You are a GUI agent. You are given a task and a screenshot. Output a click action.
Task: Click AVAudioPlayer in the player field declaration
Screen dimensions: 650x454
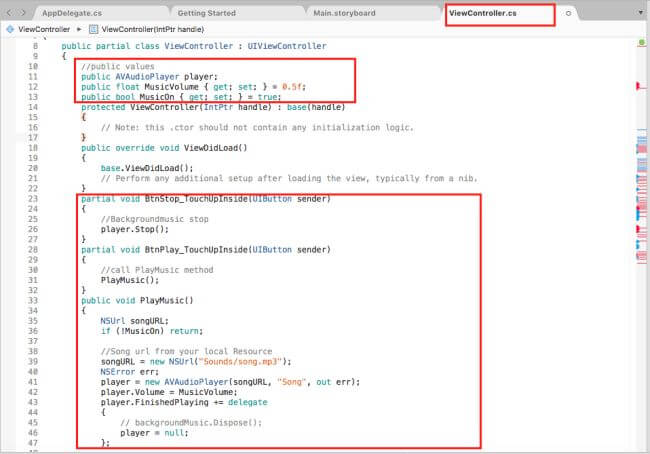pos(147,77)
